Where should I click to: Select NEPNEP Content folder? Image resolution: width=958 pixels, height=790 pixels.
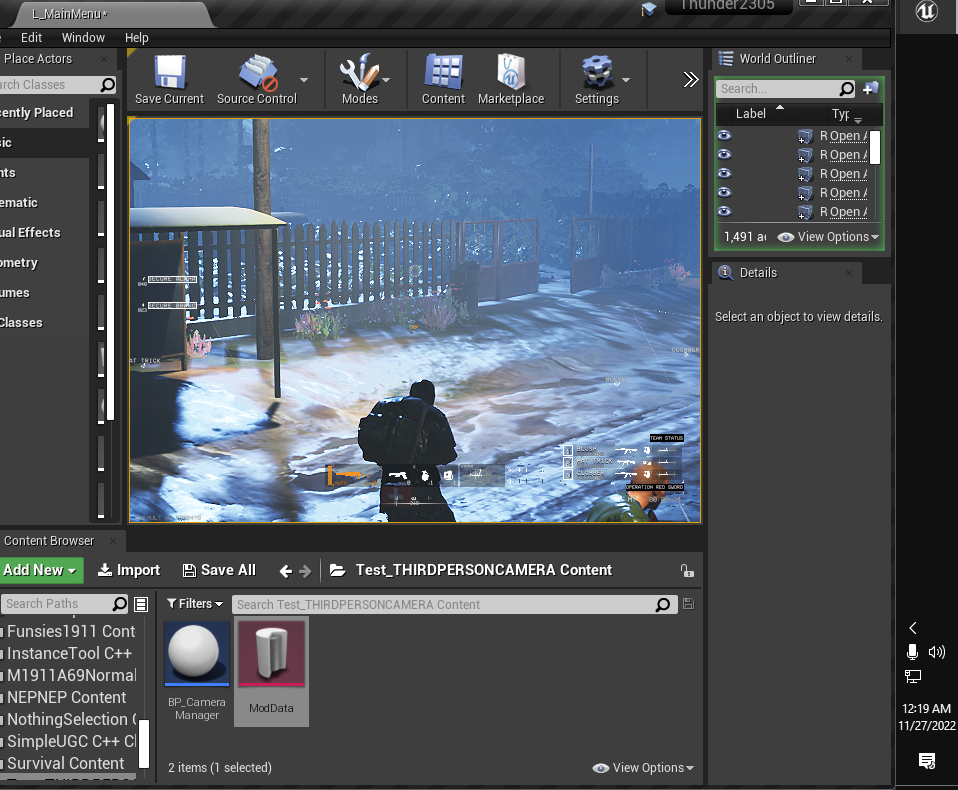66,697
